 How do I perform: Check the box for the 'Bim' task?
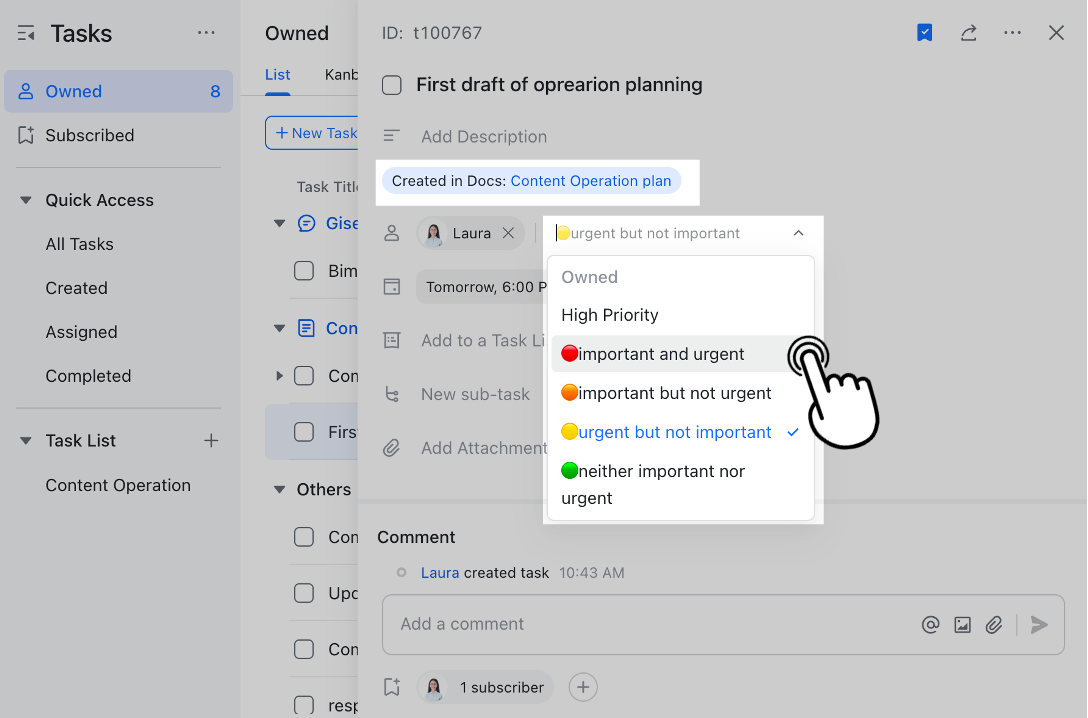point(304,271)
